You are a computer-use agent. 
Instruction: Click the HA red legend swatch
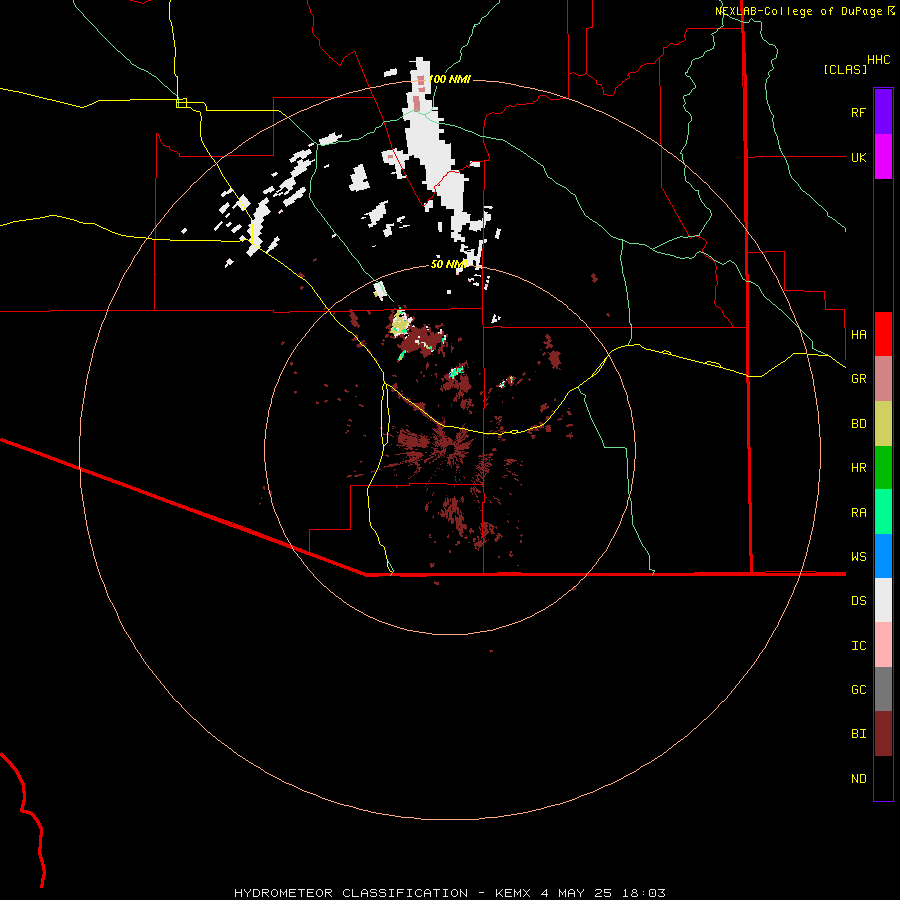[x=883, y=334]
